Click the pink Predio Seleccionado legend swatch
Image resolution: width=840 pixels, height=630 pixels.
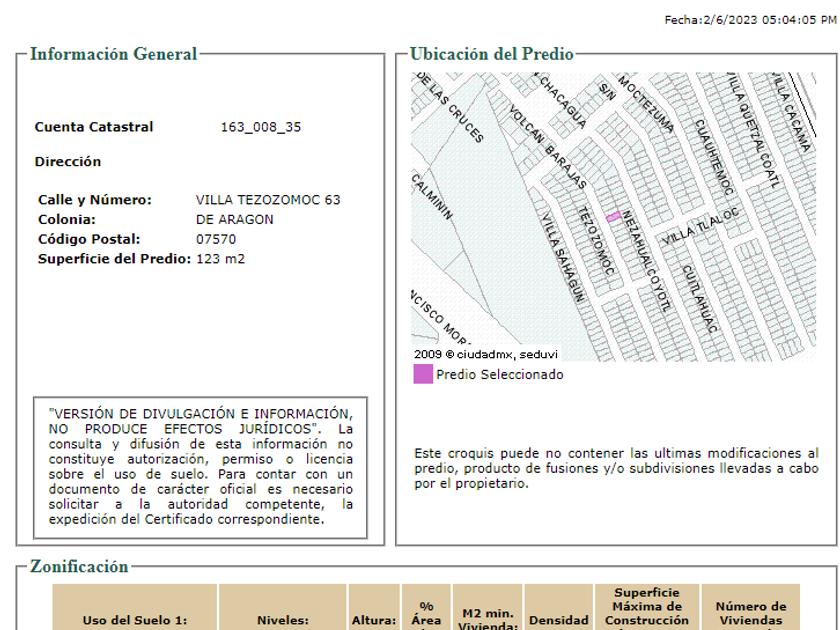point(423,375)
